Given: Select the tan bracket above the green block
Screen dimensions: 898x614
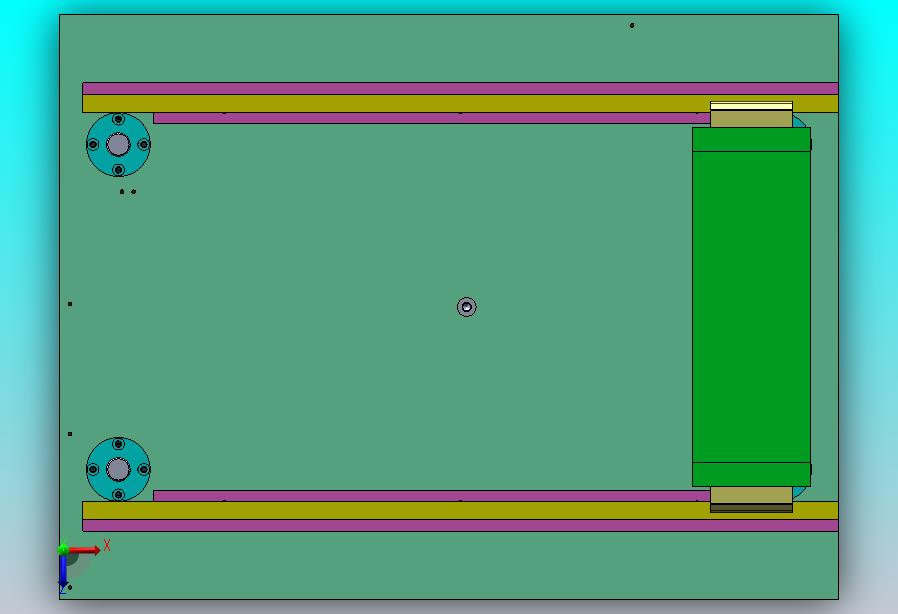Looking at the screenshot, I should coord(751,119).
